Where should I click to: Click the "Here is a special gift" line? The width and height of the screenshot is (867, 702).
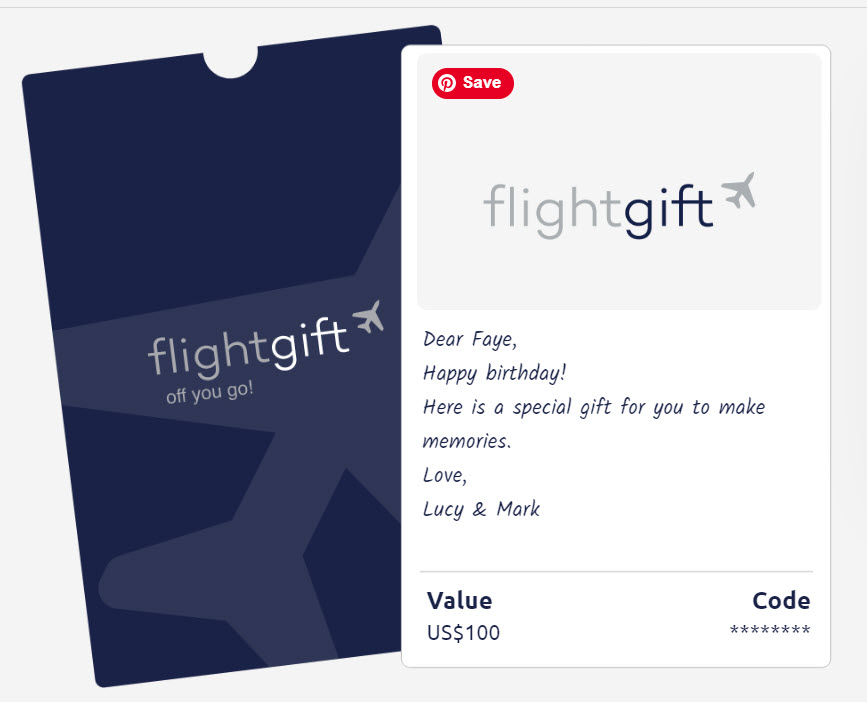coord(594,408)
